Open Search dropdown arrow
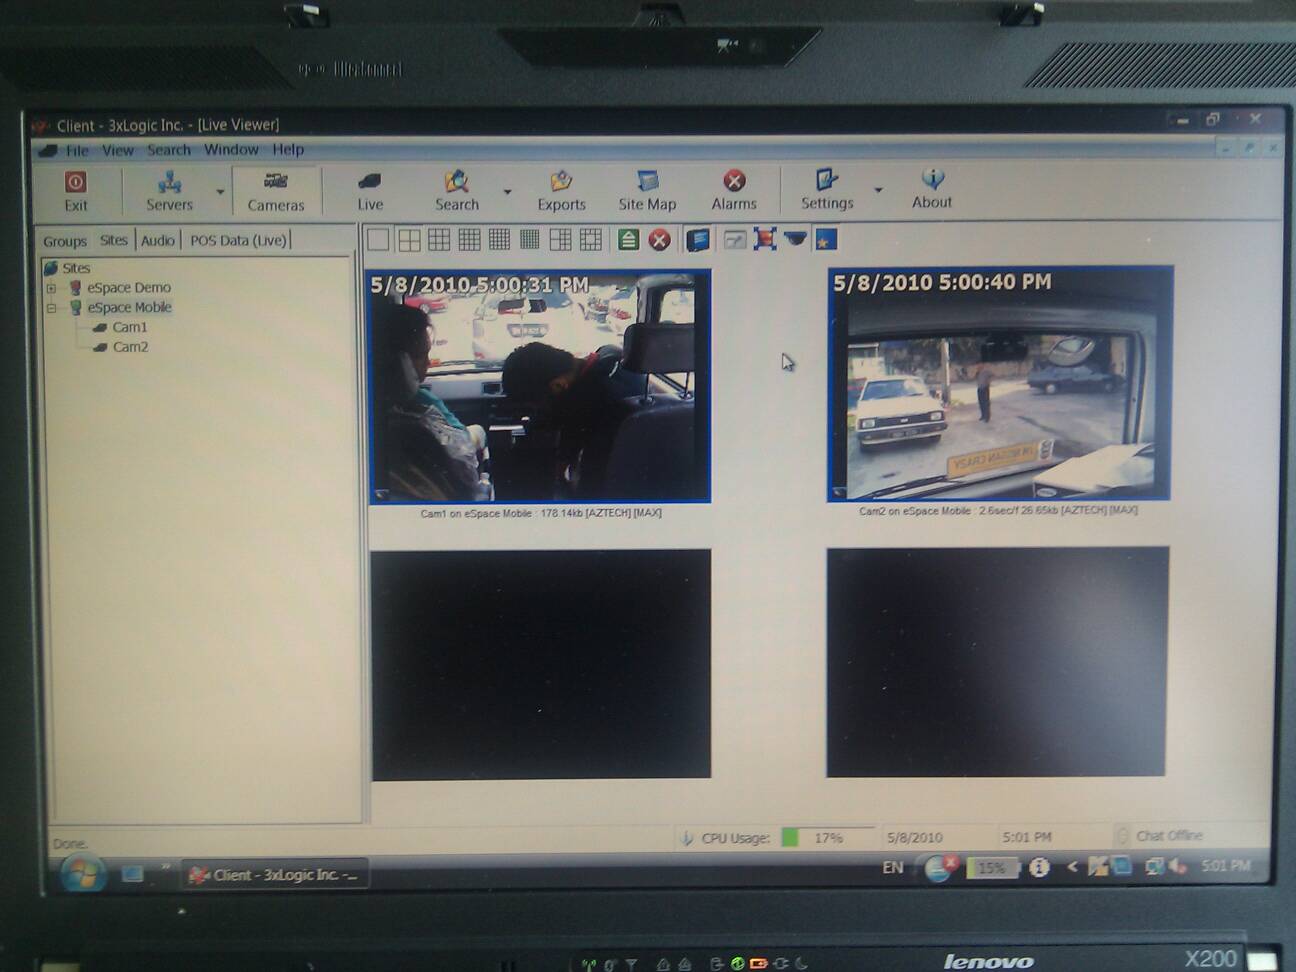 [x=507, y=191]
